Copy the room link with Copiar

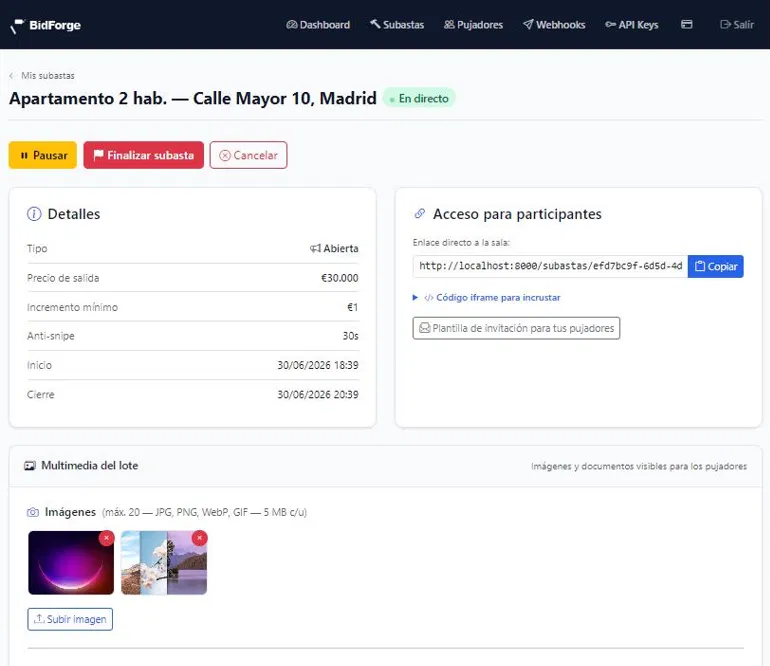[715, 266]
